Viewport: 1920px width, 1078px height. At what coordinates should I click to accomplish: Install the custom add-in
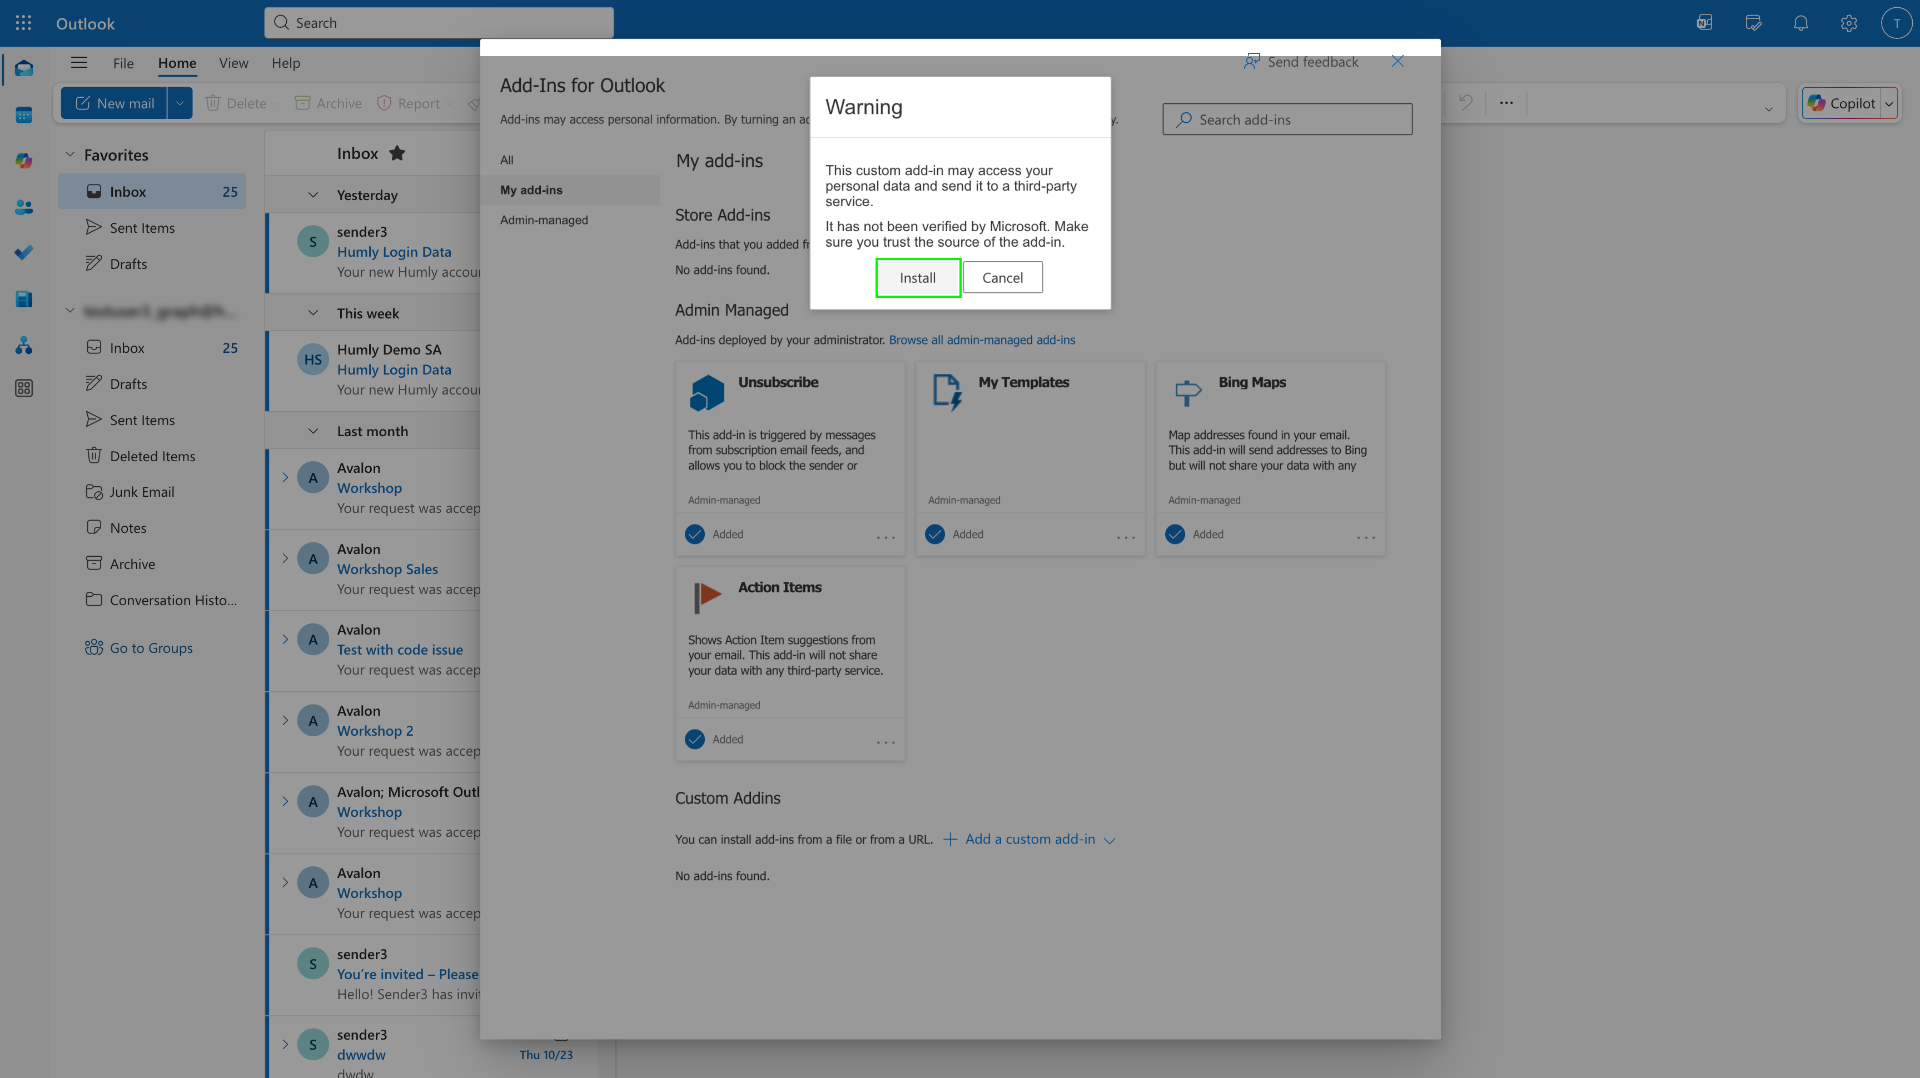click(x=918, y=278)
